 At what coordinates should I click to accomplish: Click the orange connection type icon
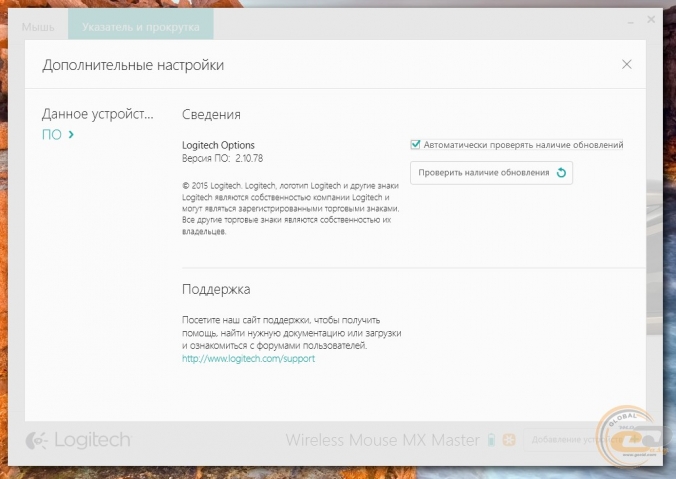509,440
